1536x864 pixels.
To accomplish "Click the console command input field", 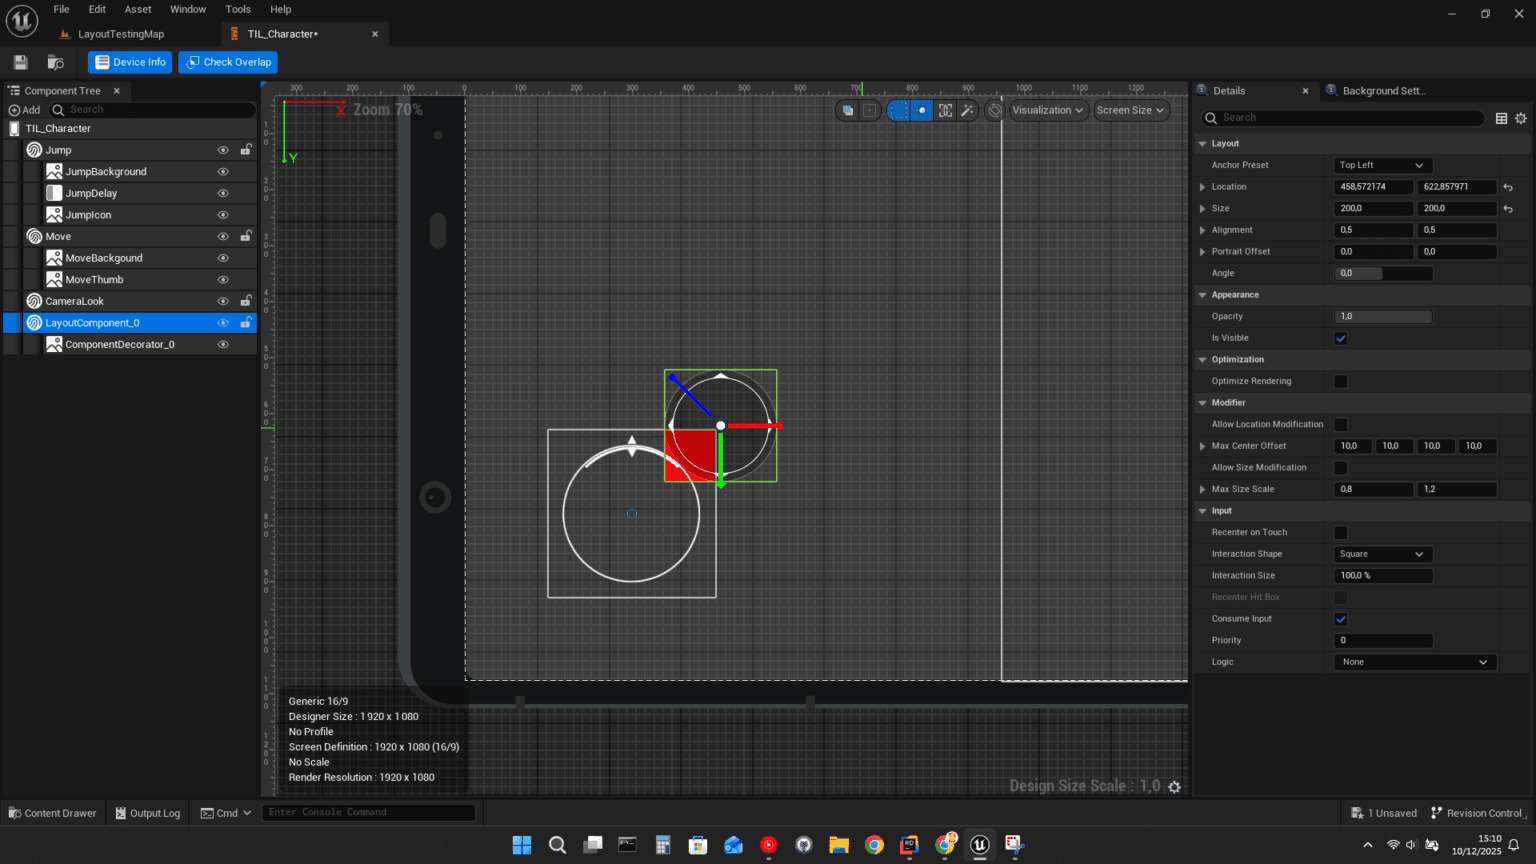I will pos(368,813).
